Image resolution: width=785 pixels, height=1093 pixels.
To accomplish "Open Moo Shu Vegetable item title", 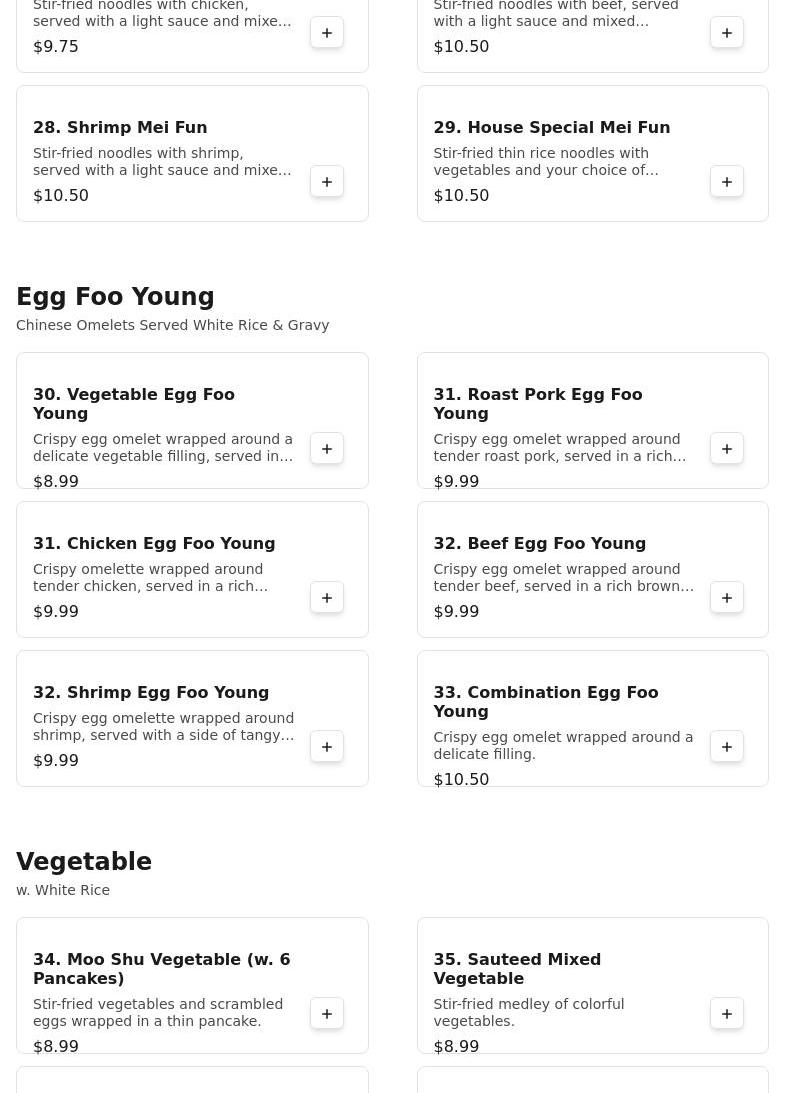I will pyautogui.click(x=161, y=969).
